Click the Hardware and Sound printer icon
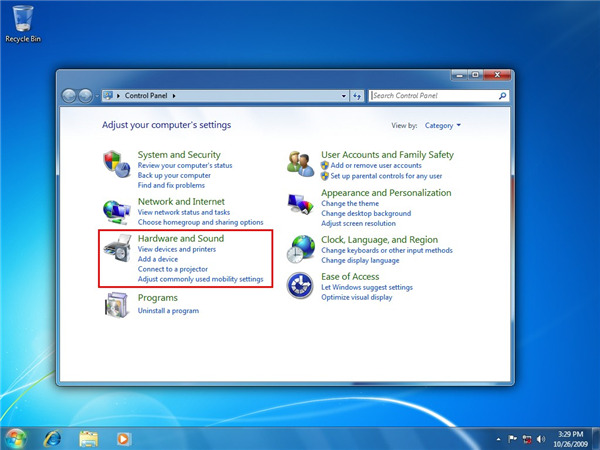 tap(117, 250)
